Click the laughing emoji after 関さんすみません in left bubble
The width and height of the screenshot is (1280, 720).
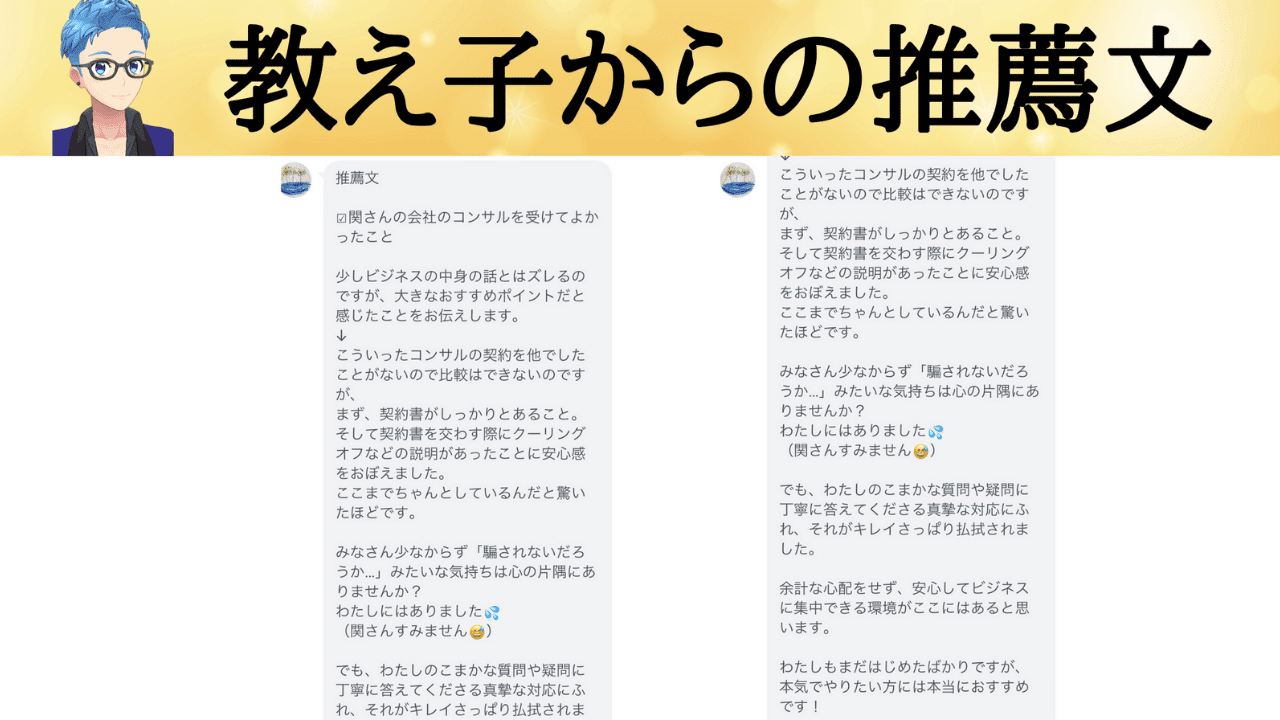pos(476,631)
